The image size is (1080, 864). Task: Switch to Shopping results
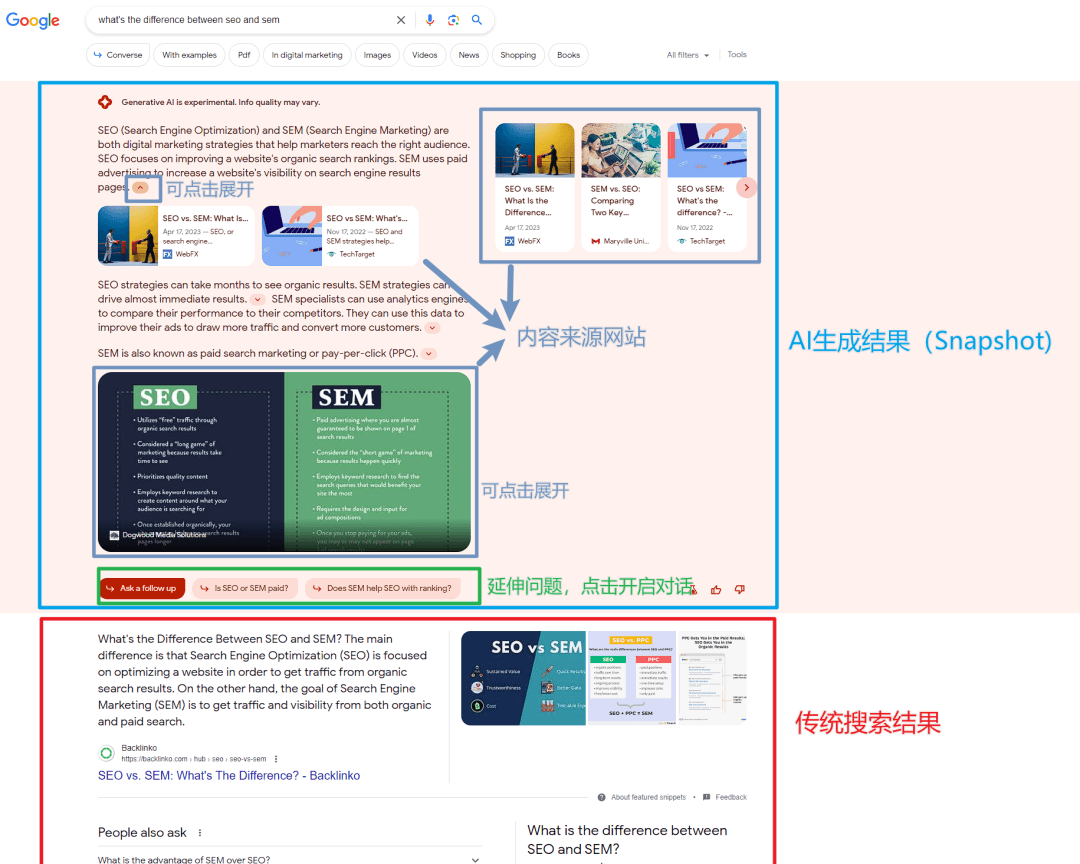[x=518, y=55]
